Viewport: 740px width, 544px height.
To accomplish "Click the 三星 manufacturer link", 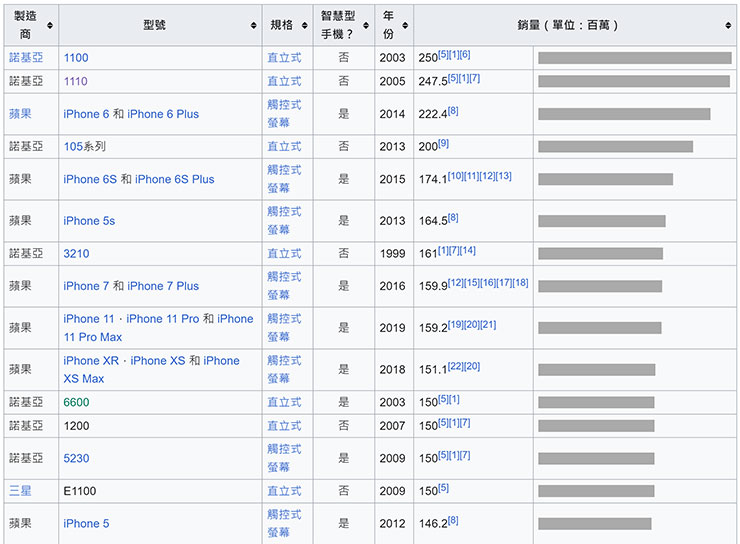I will (20, 492).
